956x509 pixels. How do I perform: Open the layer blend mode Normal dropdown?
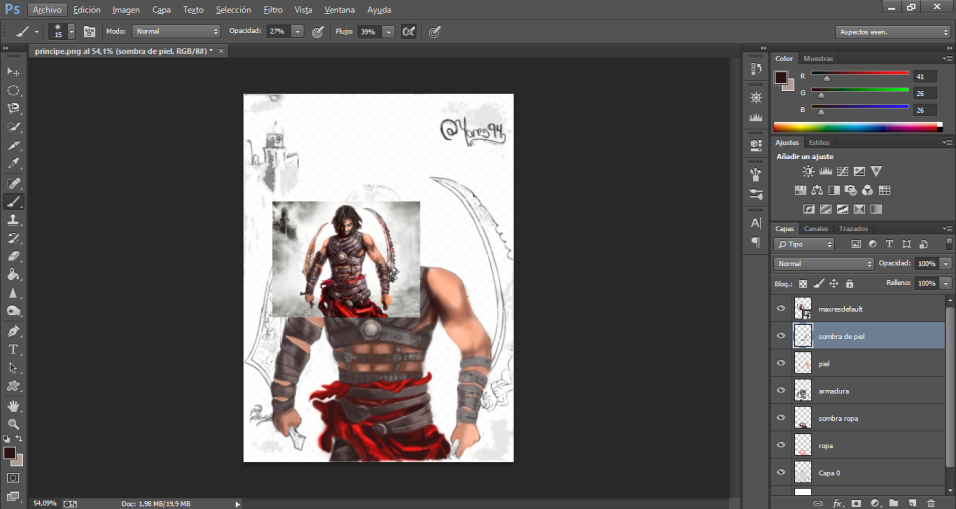click(824, 264)
